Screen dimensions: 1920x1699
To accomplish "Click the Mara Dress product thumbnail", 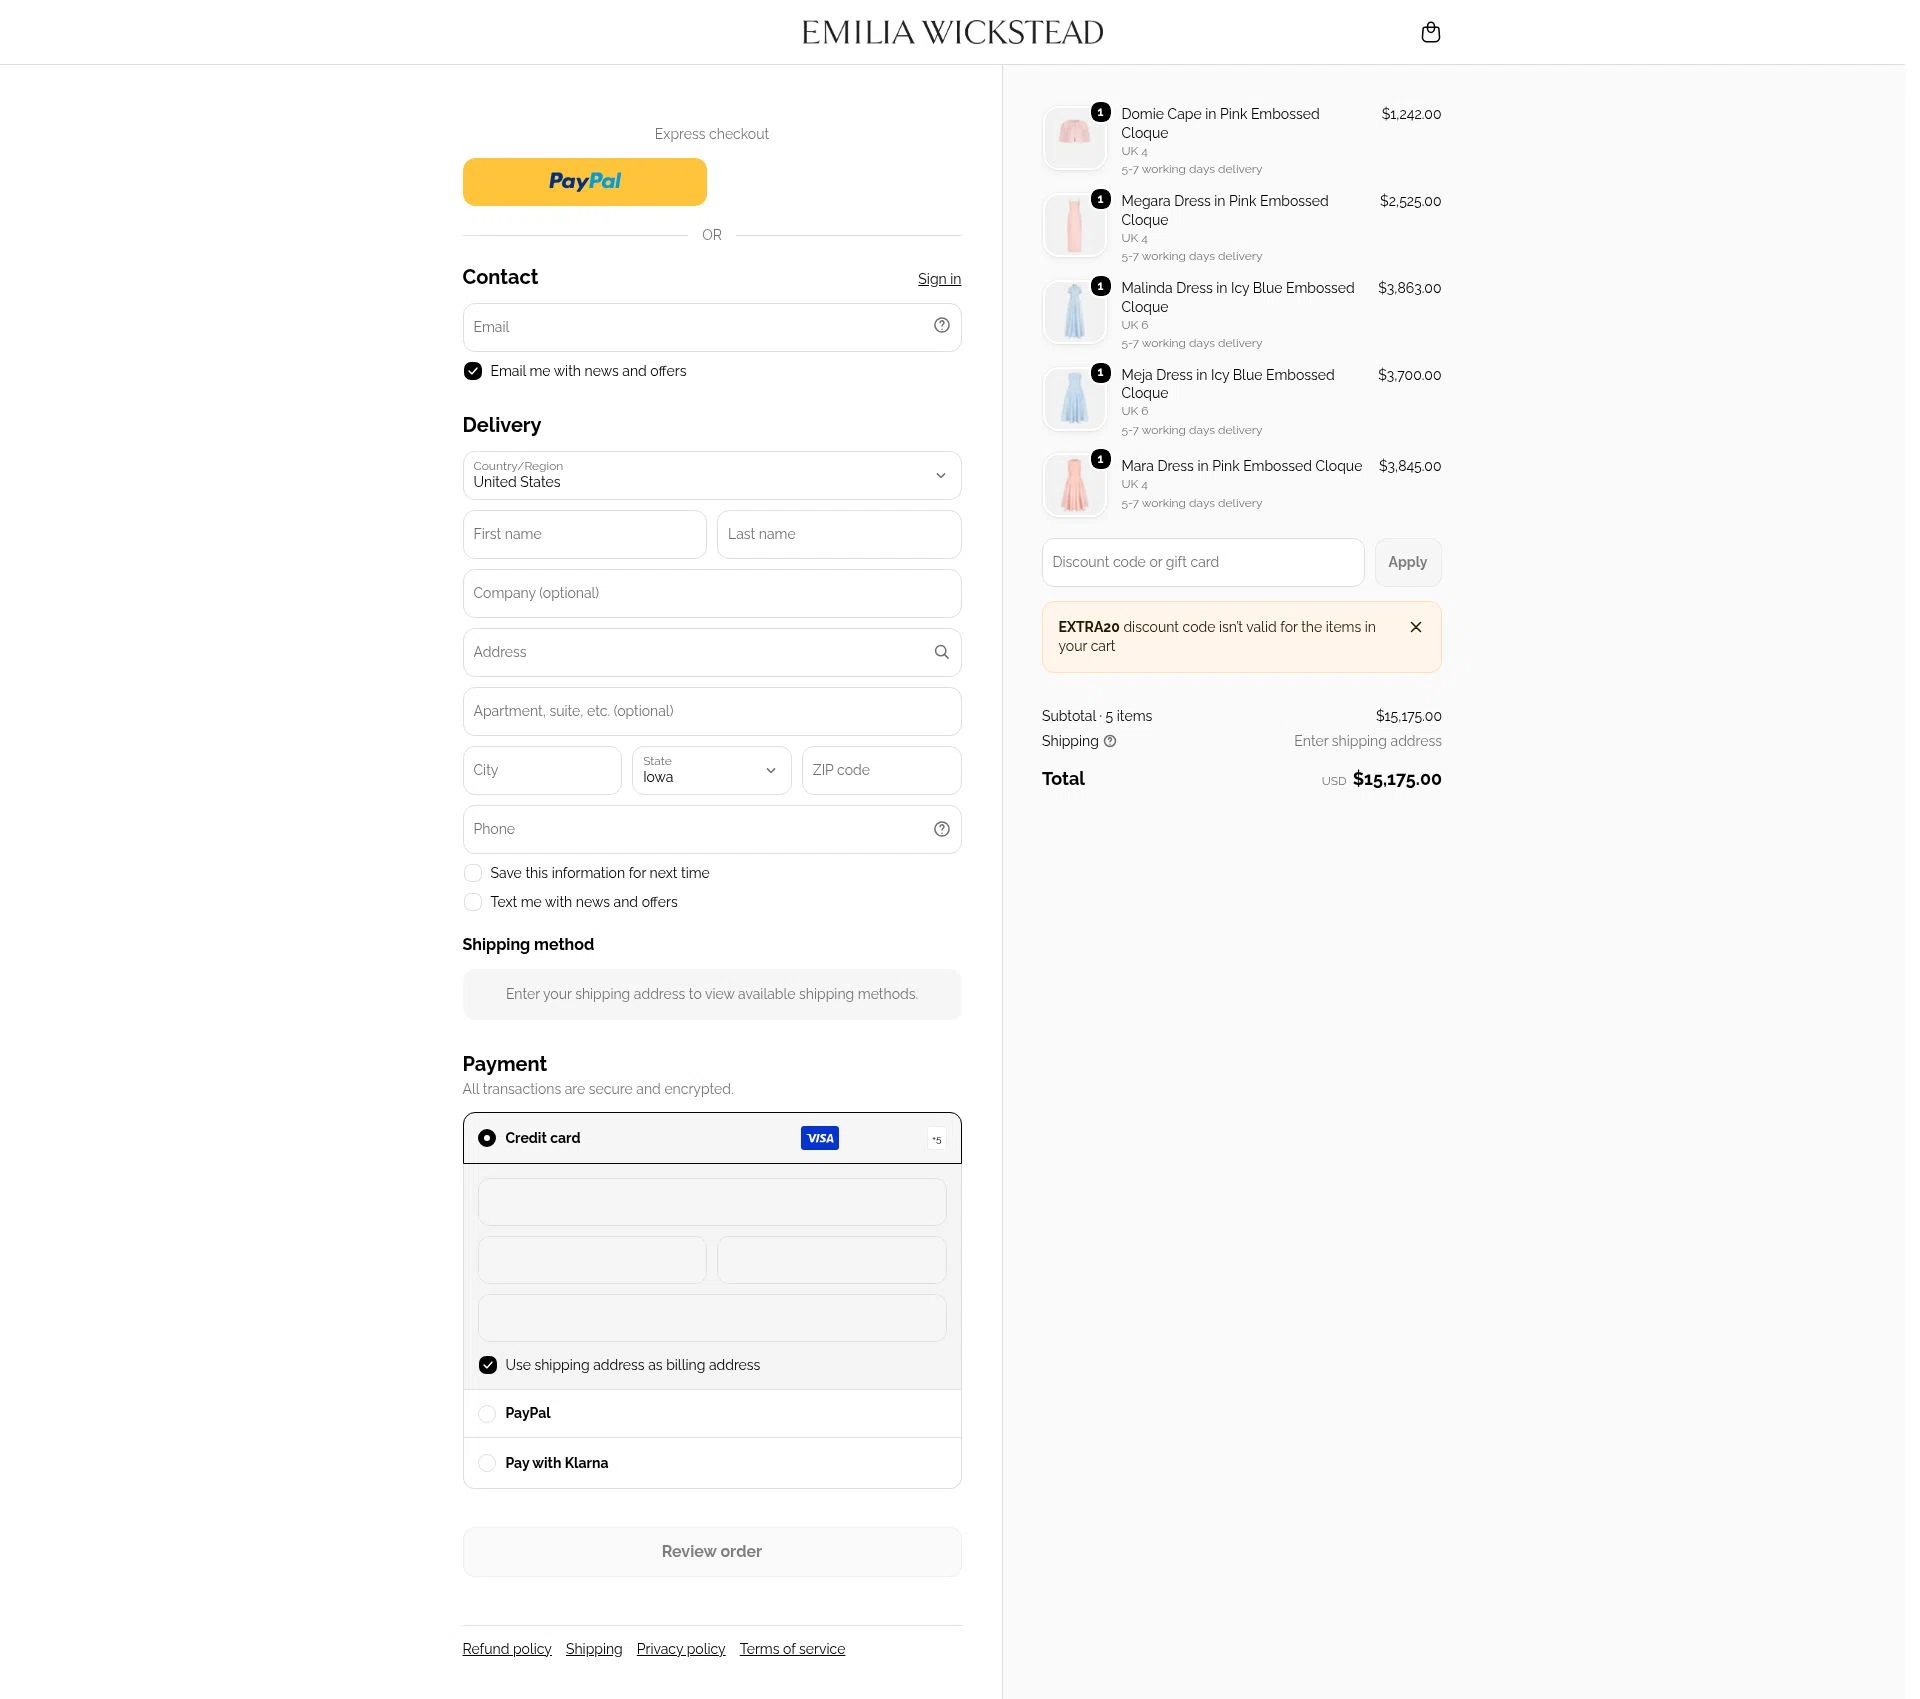I will click(1074, 486).
